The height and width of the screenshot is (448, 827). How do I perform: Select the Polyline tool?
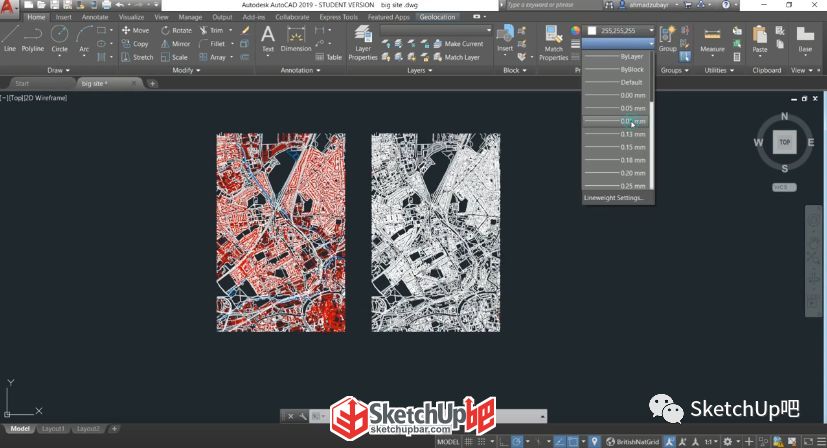click(x=33, y=38)
